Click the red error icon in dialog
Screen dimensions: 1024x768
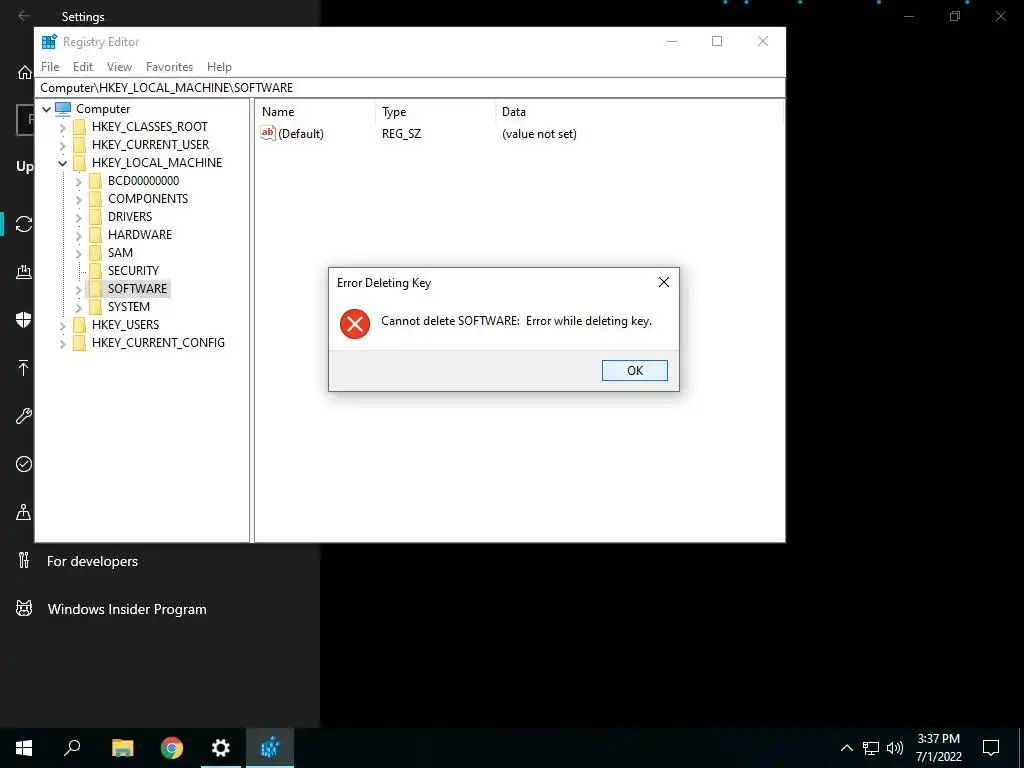point(355,323)
